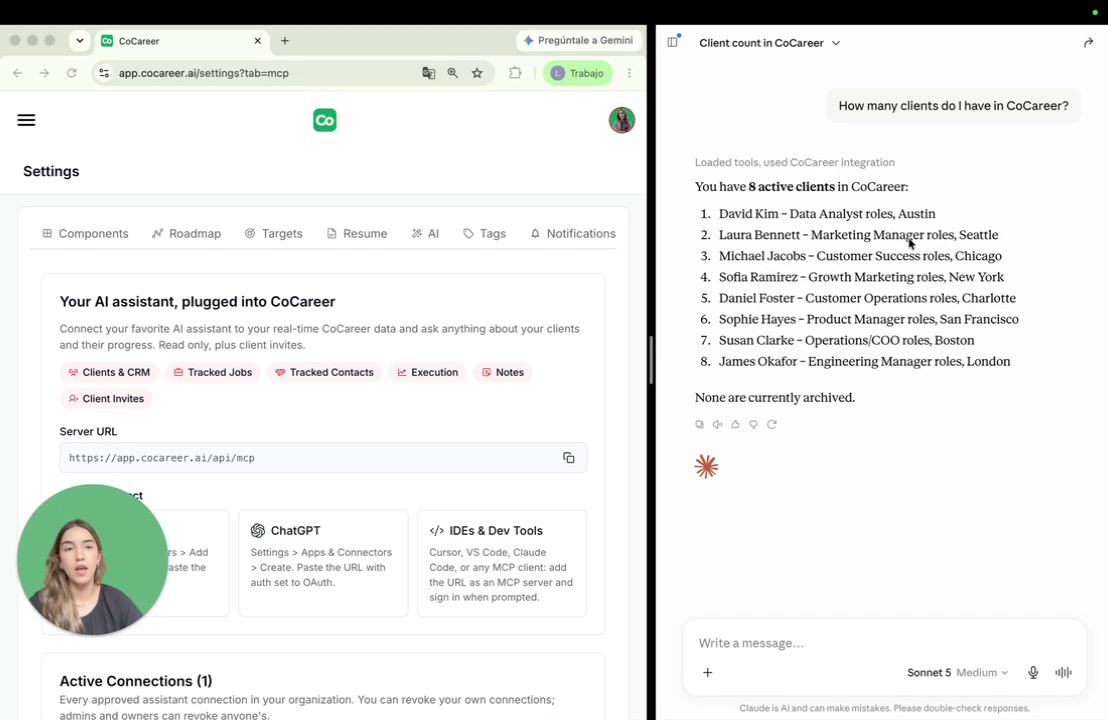Click the browser address bar URL
The image size is (1108, 720).
204,73
